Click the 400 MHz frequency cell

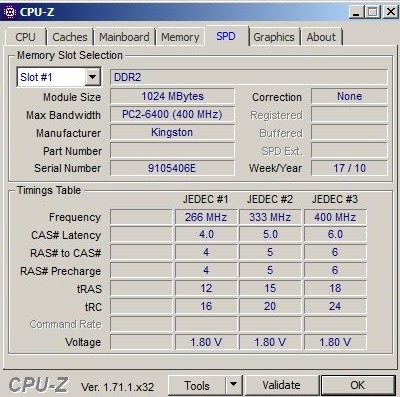click(x=335, y=217)
